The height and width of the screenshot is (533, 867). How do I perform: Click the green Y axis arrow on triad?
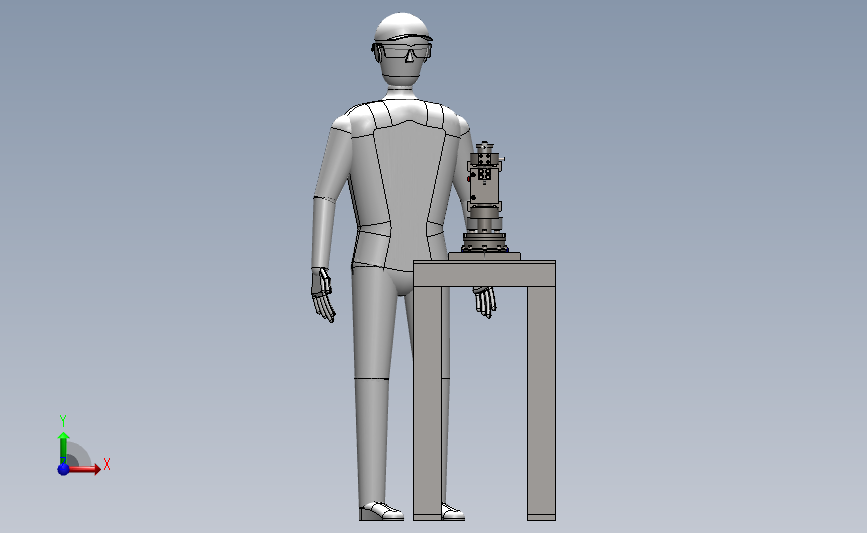pyautogui.click(x=64, y=449)
